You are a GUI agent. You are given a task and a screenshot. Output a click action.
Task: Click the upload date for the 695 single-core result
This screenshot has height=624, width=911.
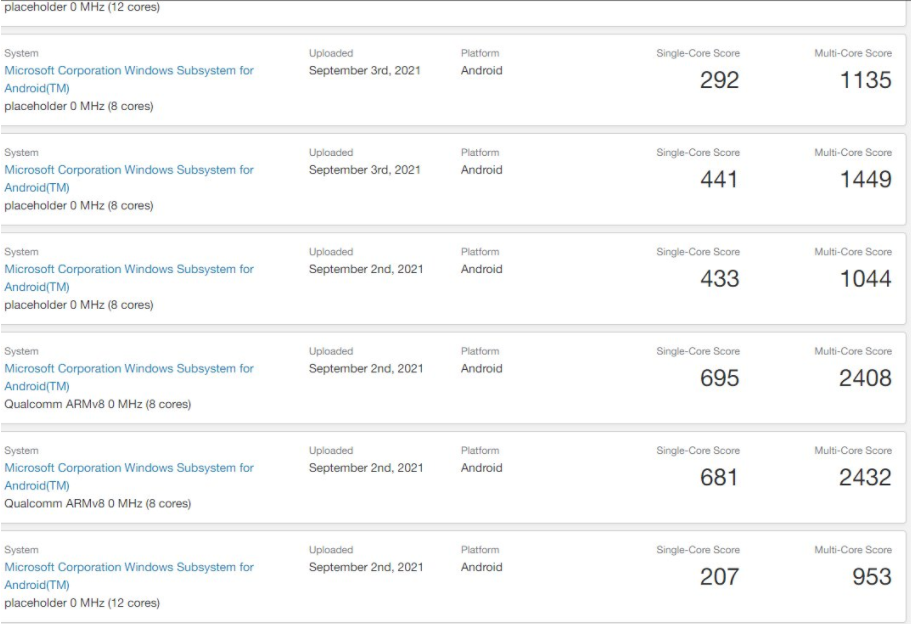(365, 368)
